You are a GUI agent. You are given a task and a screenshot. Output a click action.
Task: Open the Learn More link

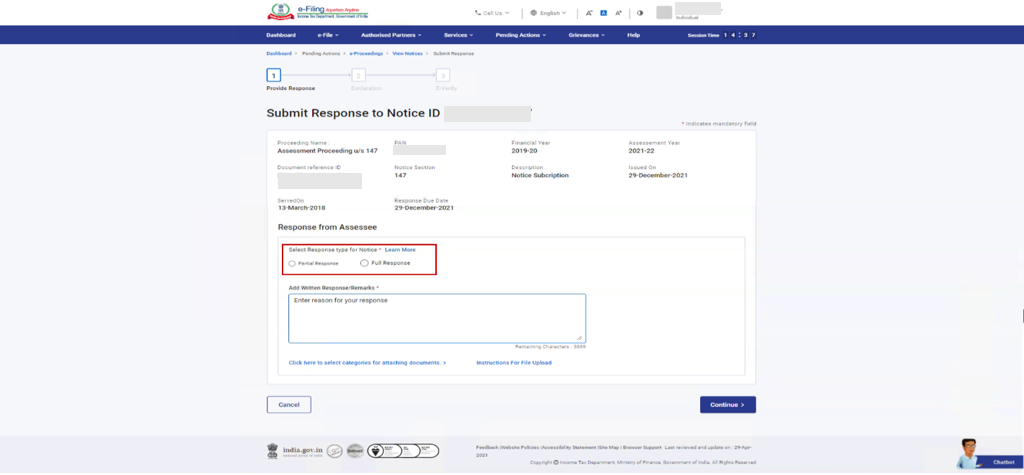click(x=400, y=249)
